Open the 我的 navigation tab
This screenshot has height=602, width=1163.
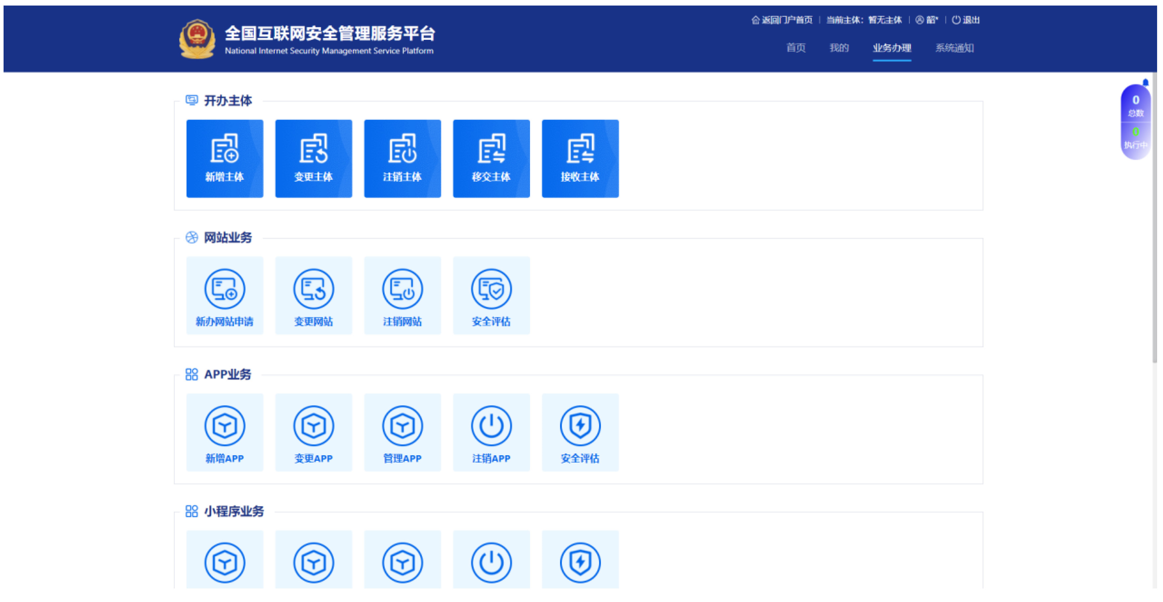point(839,48)
